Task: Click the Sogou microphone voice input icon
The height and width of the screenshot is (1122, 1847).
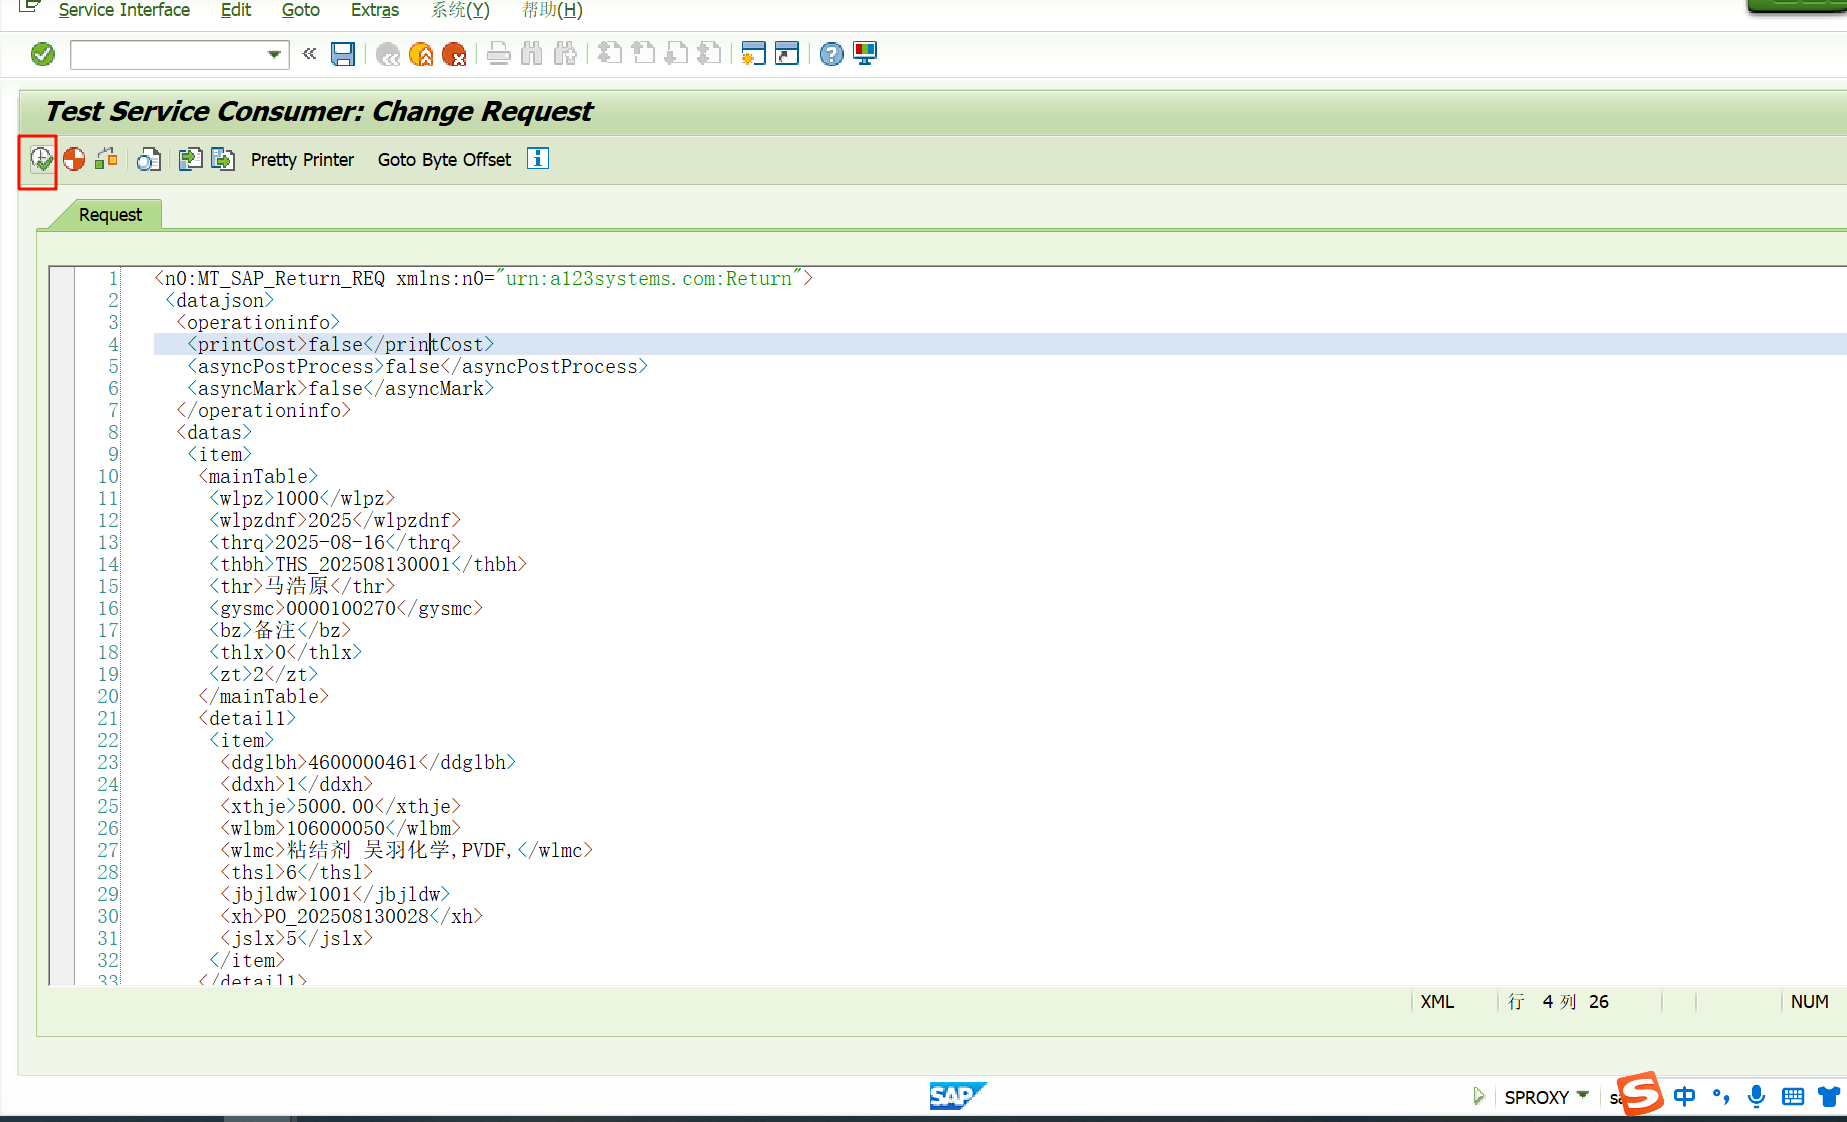Action: 1756,1096
